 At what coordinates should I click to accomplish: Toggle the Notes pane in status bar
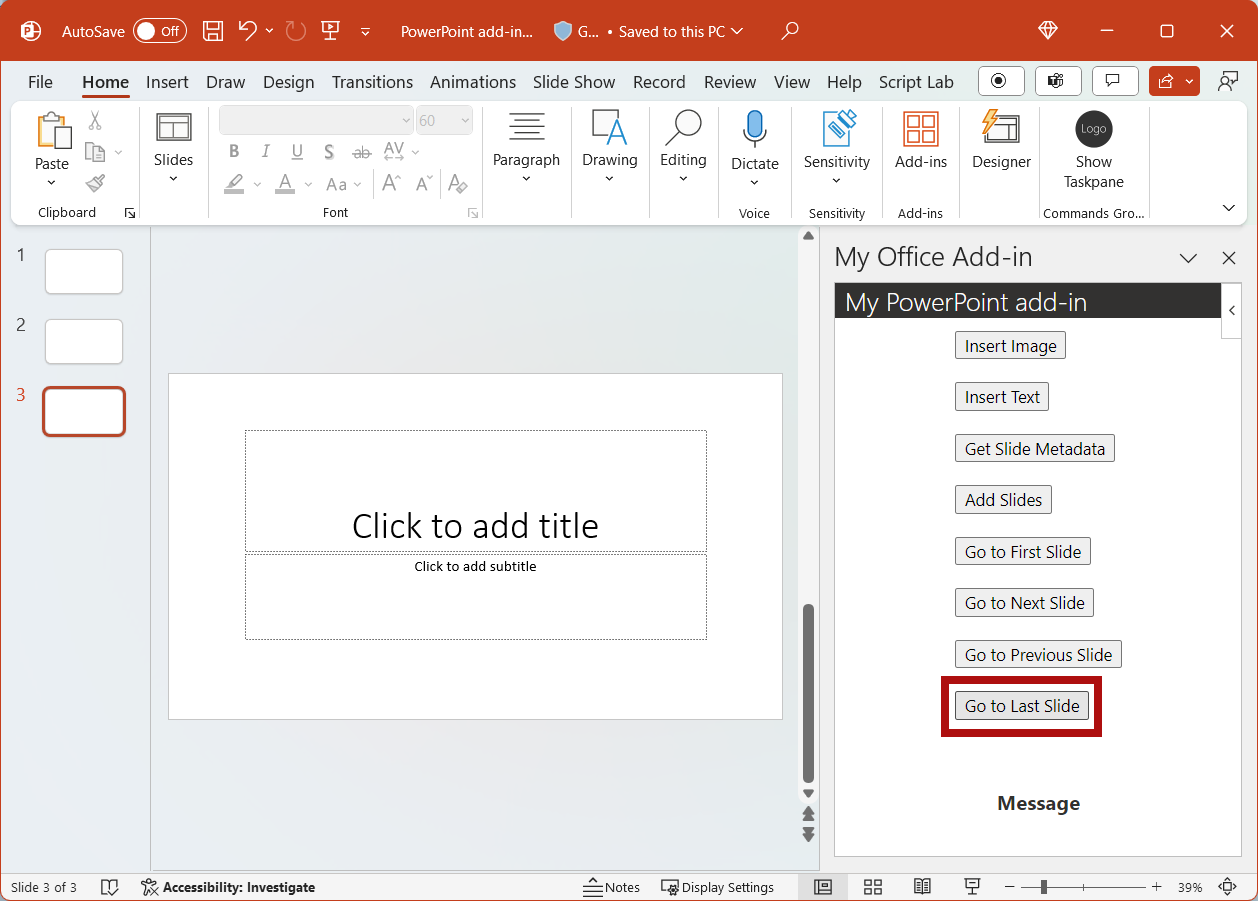click(x=611, y=887)
